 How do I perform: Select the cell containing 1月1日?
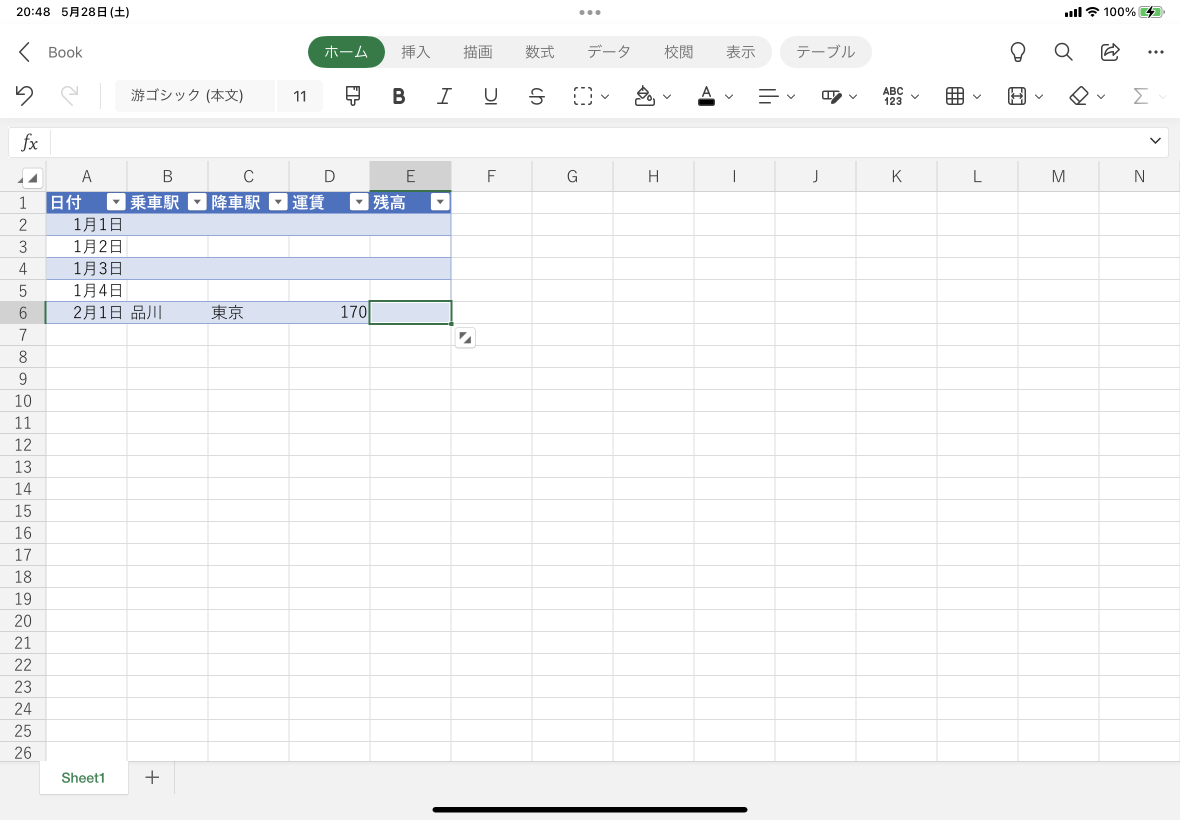pyautogui.click(x=87, y=225)
